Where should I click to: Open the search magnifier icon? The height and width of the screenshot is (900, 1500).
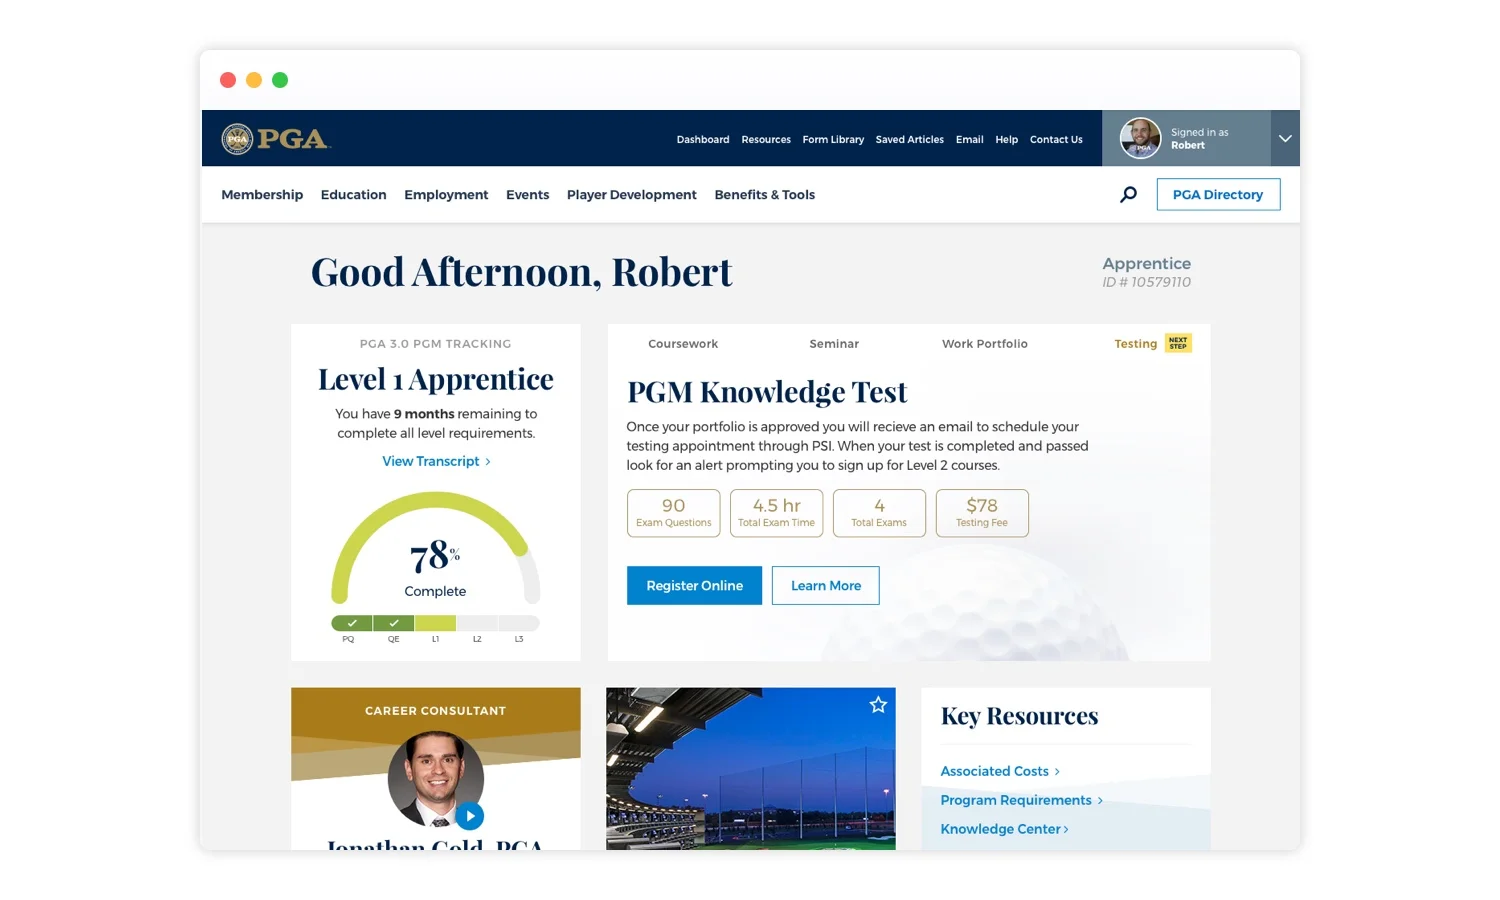coord(1128,194)
